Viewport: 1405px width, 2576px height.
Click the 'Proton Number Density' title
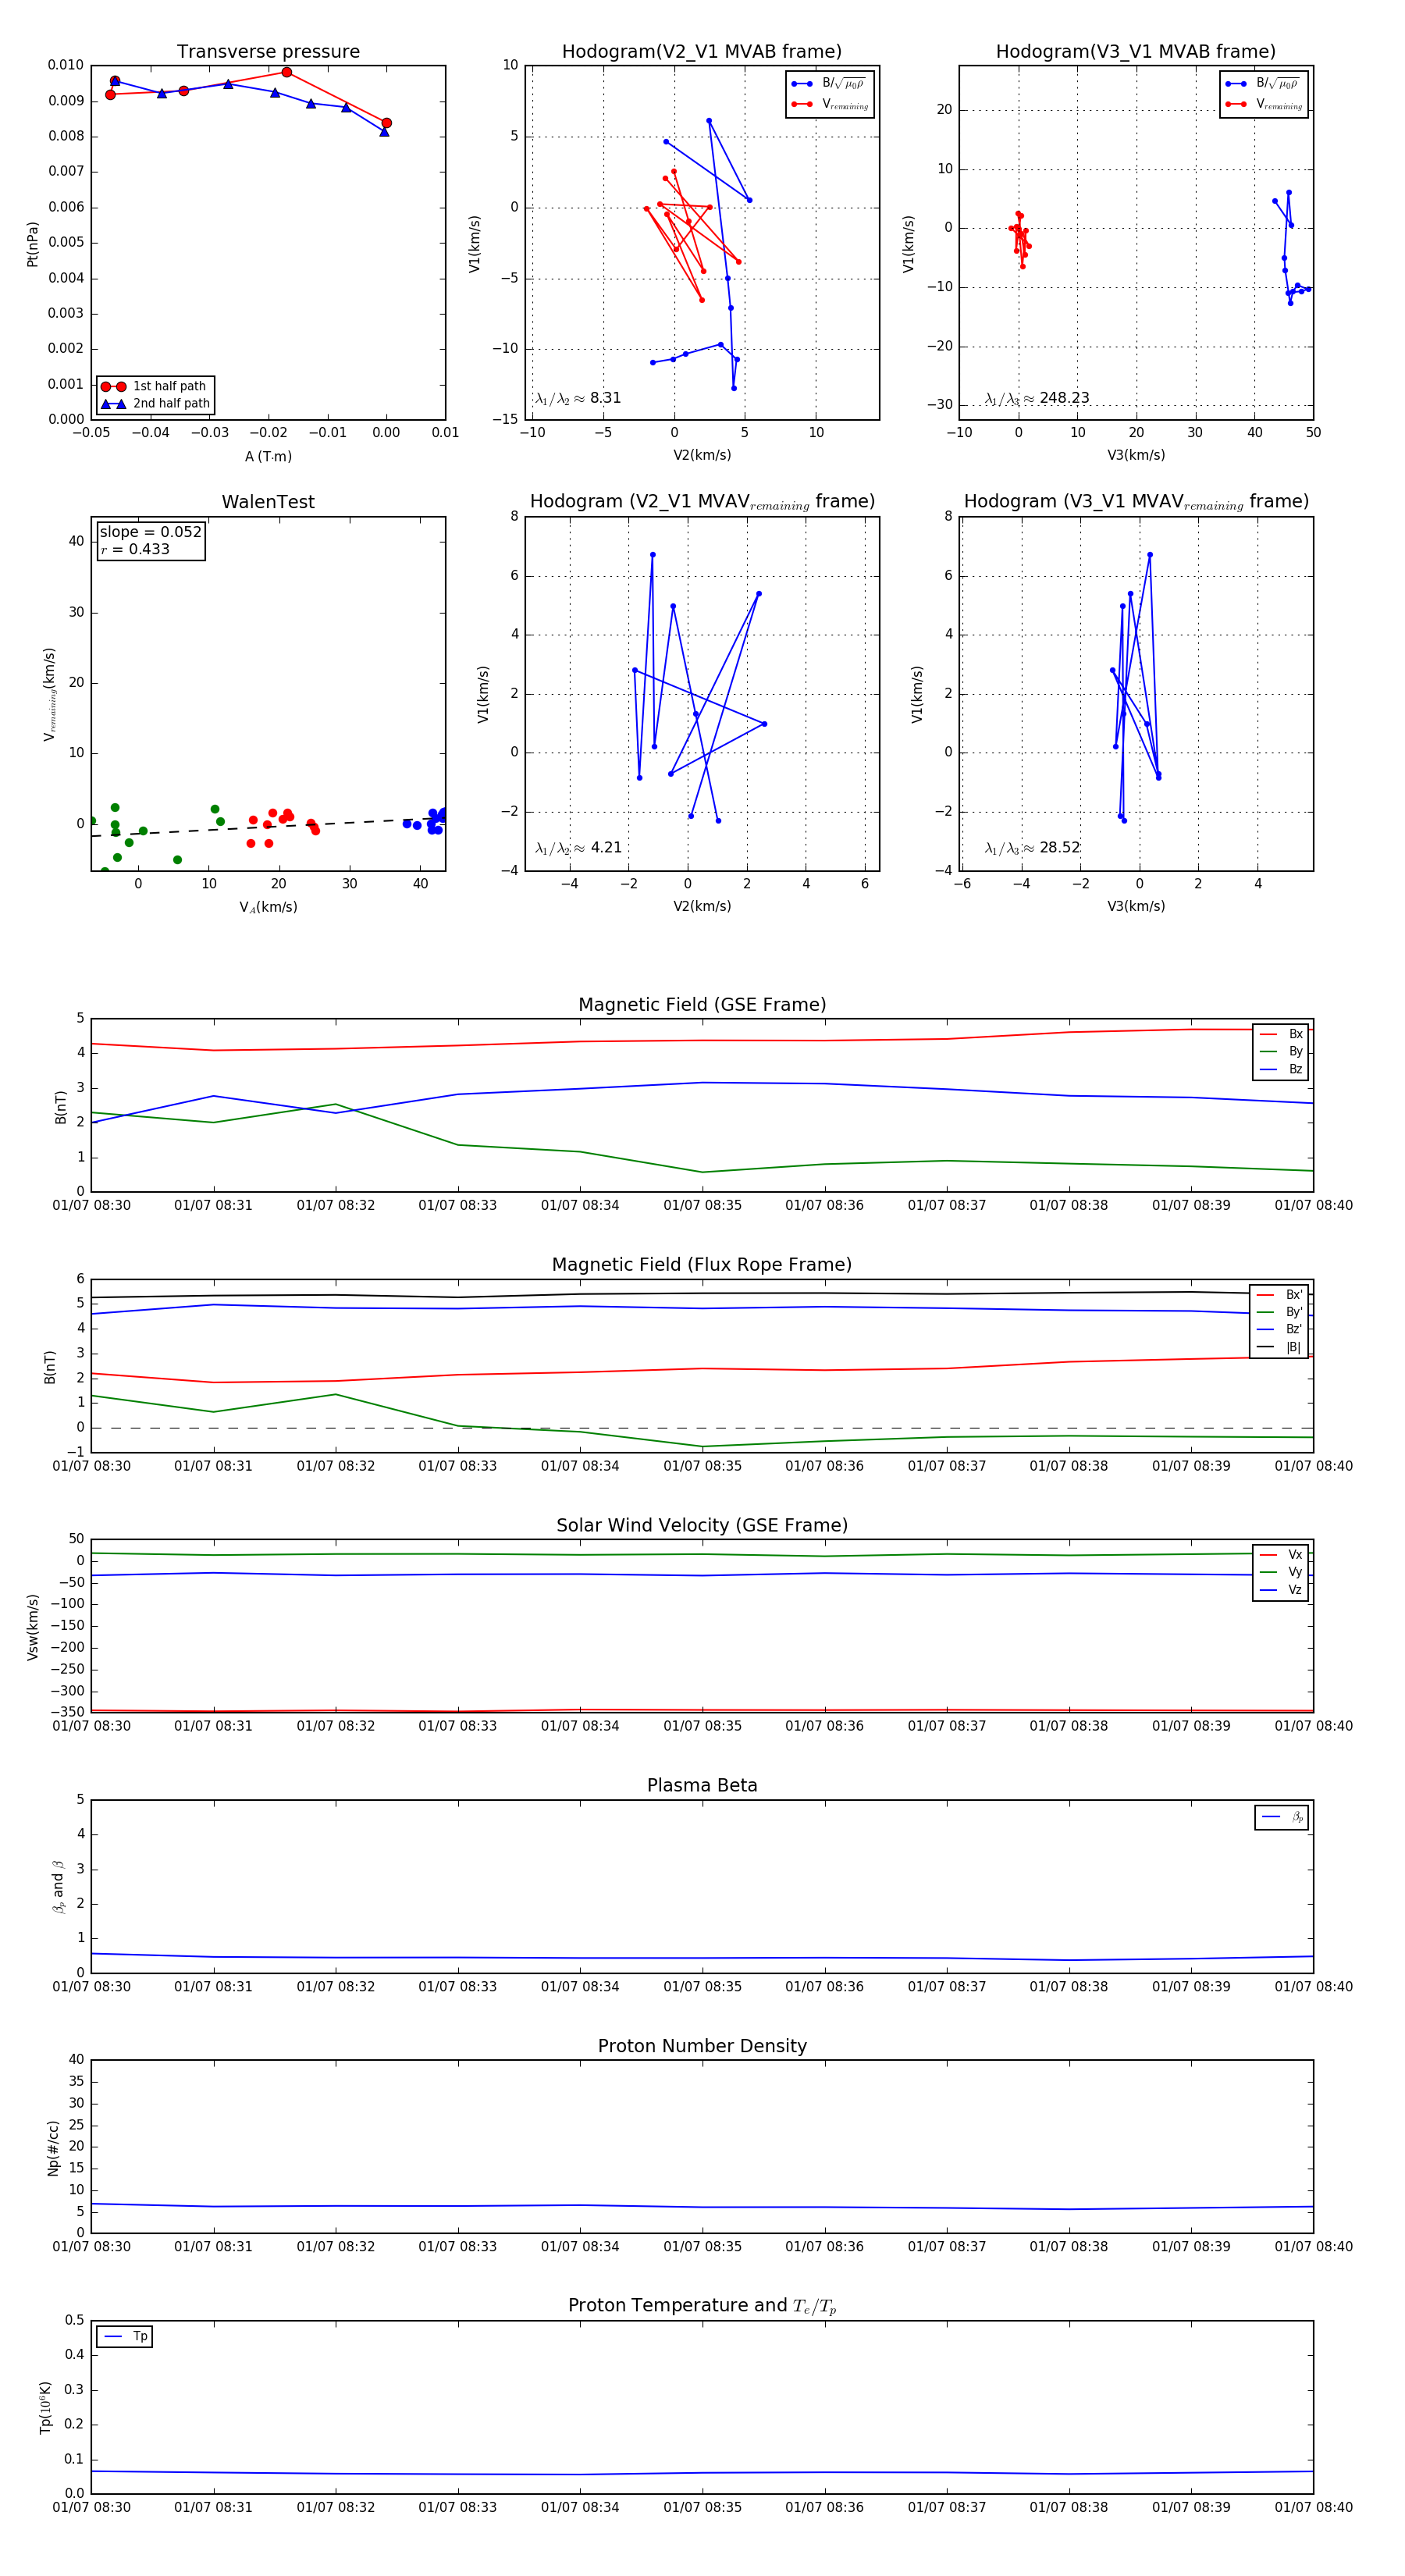tap(702, 2046)
